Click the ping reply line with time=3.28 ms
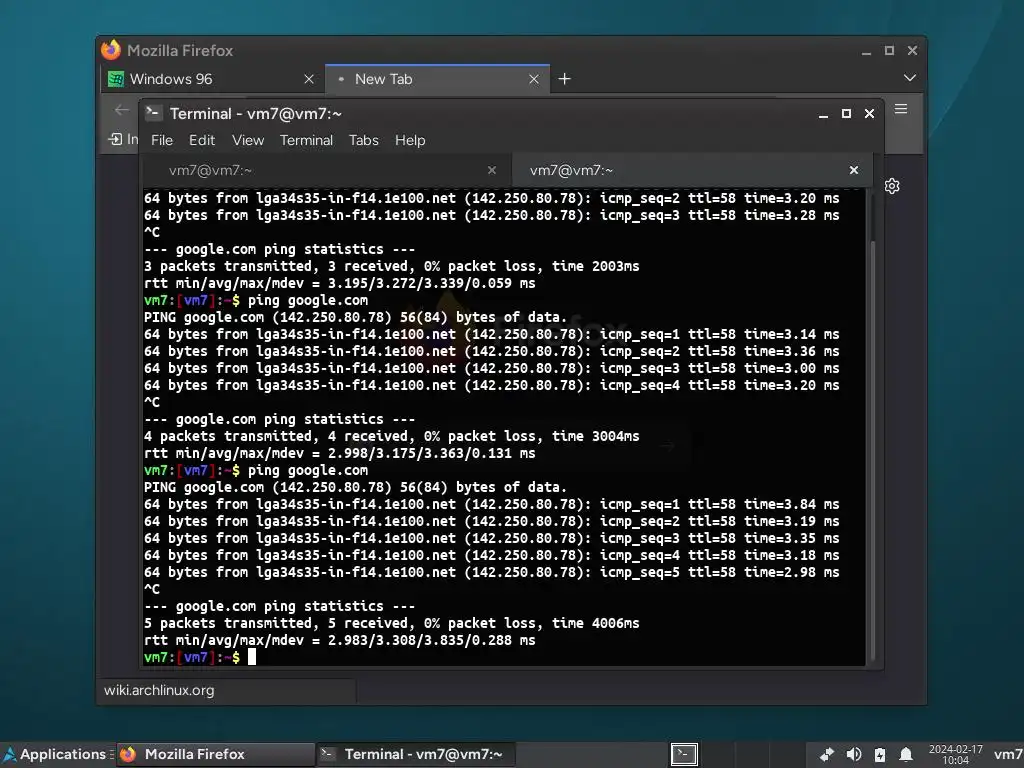Screen dimensions: 1024x768 coord(492,216)
